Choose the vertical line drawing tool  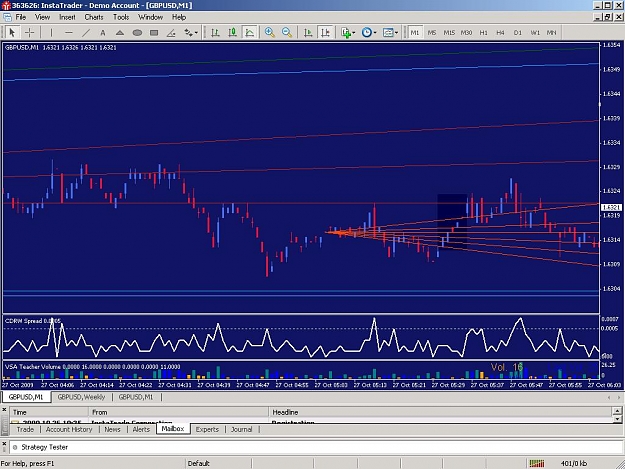[51, 33]
